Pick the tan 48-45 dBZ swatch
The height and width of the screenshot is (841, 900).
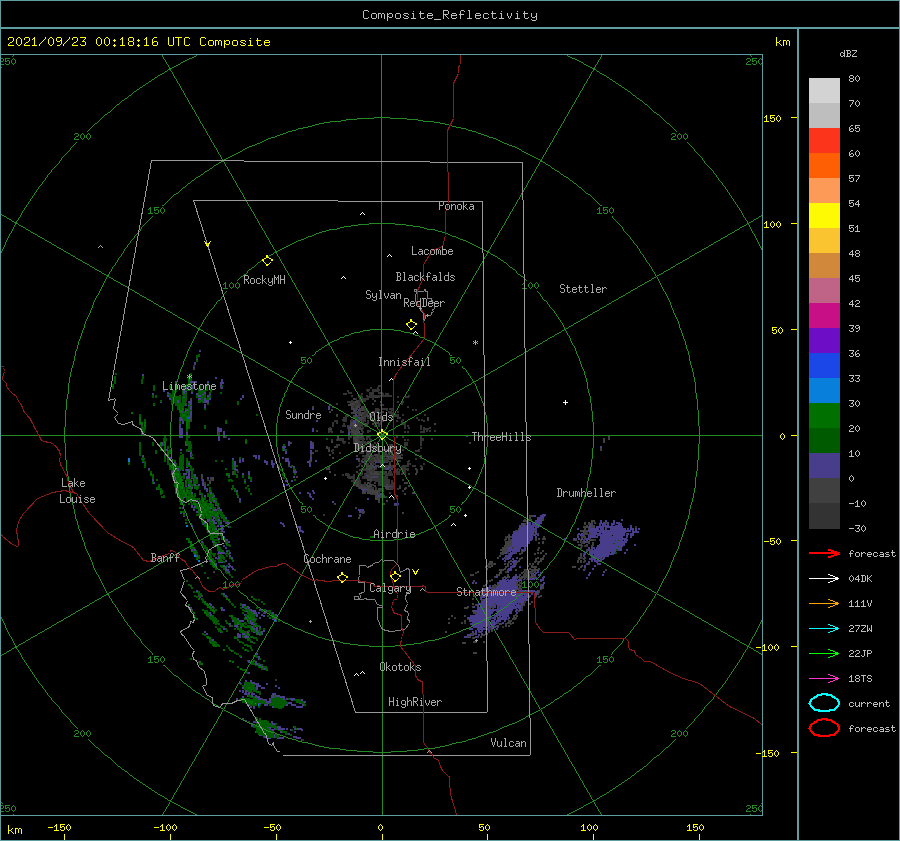pyautogui.click(x=824, y=266)
